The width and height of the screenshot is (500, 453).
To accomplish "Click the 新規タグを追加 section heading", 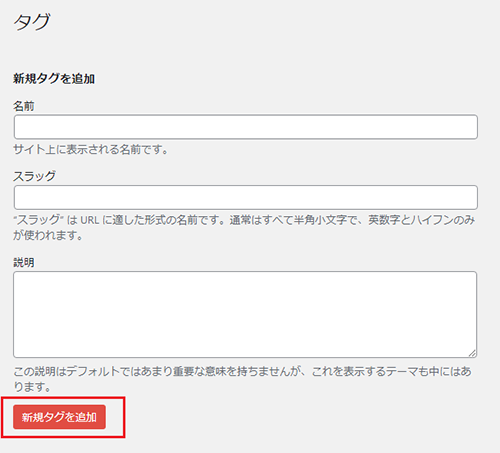I will tap(54, 79).
